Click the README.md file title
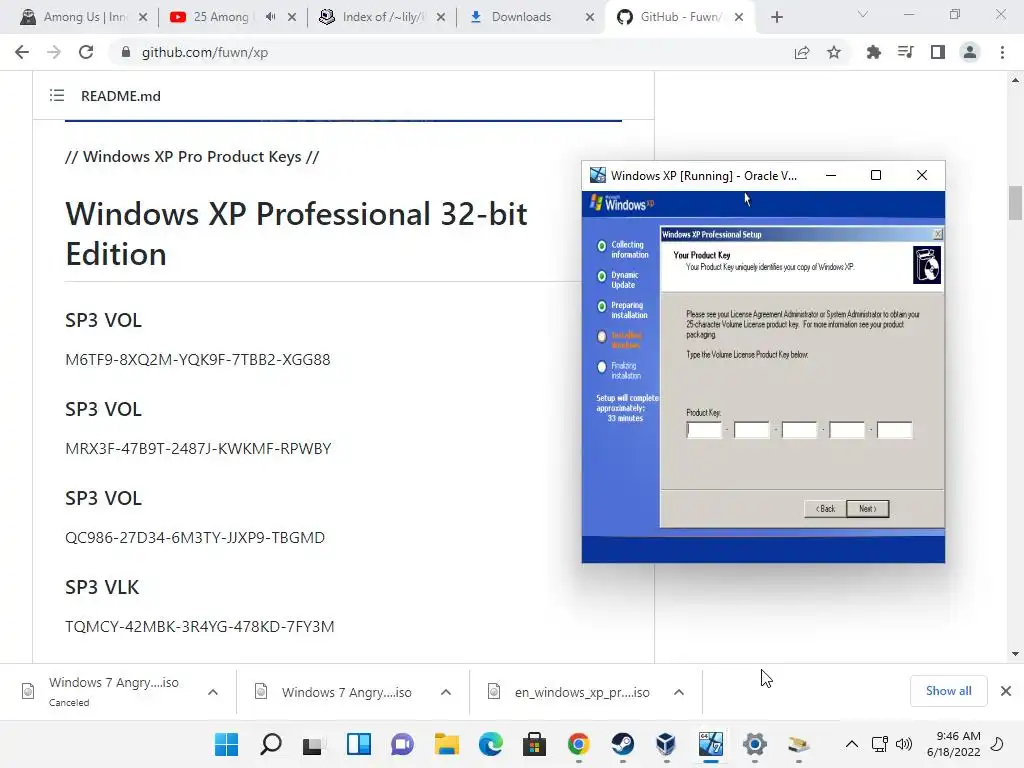The height and width of the screenshot is (768, 1024). coord(121,96)
